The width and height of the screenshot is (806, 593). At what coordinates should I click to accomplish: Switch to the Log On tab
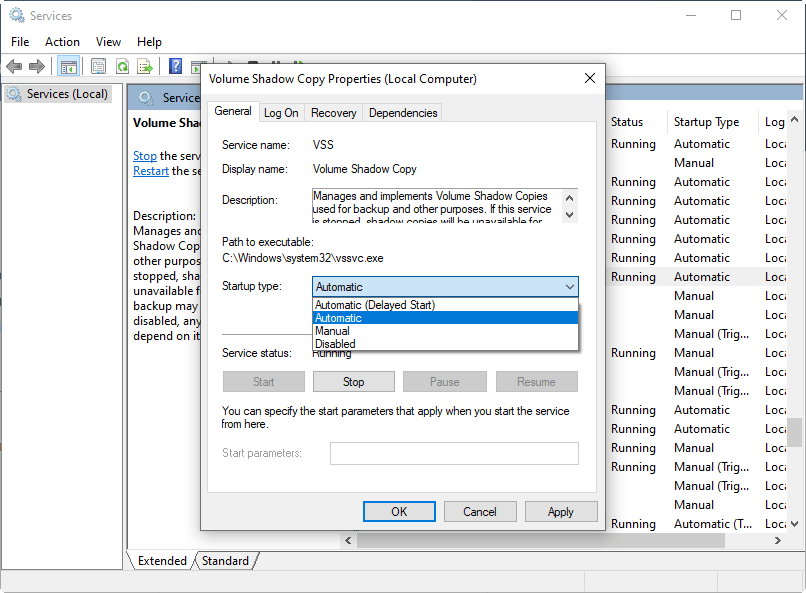tap(281, 113)
